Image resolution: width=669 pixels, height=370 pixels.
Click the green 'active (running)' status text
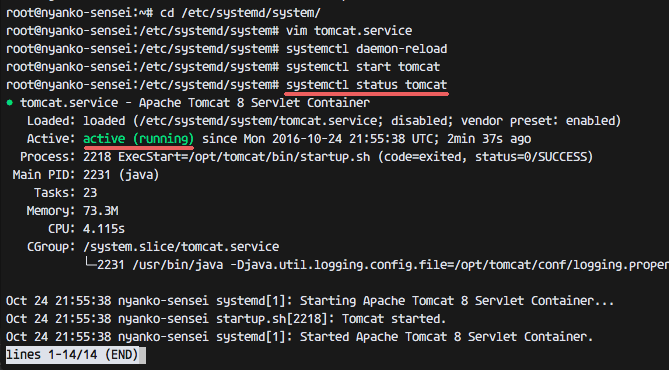click(x=139, y=139)
